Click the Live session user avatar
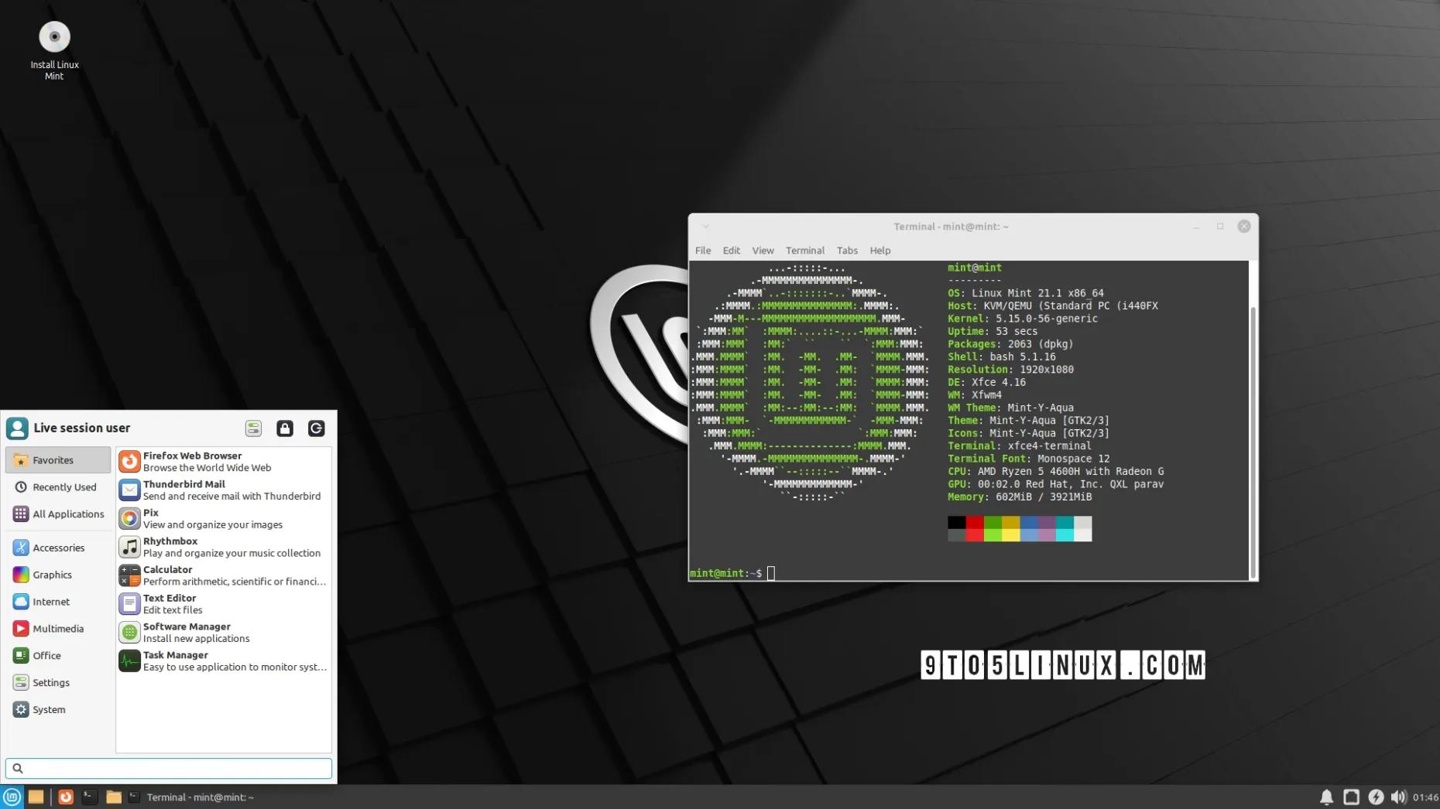 17,428
